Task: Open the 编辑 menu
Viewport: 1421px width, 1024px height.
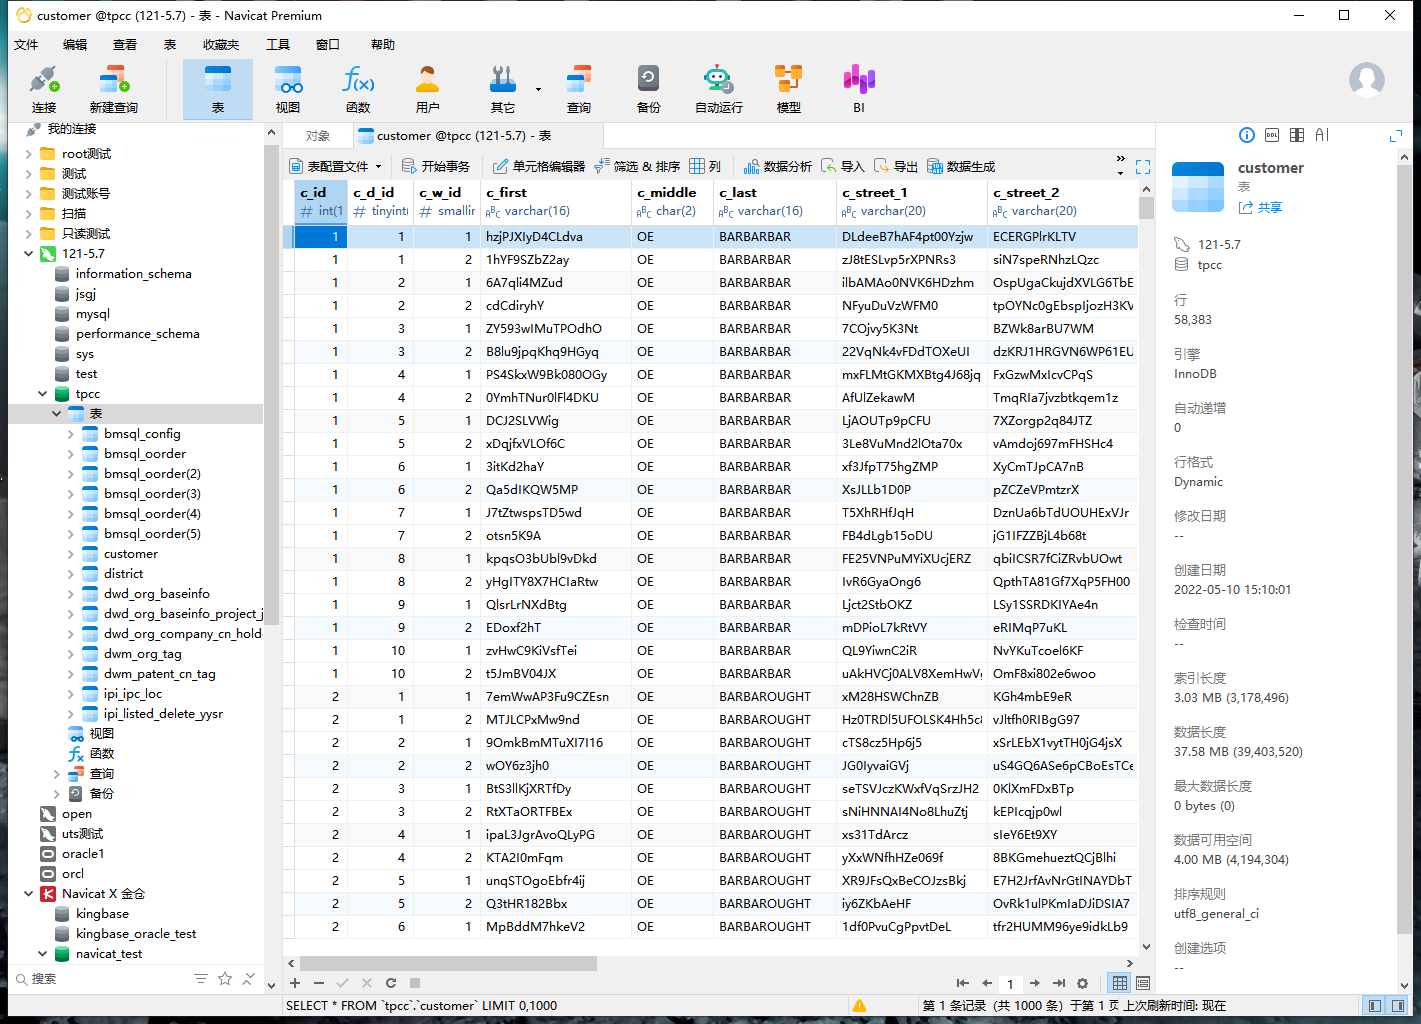Action: pyautogui.click(x=75, y=45)
